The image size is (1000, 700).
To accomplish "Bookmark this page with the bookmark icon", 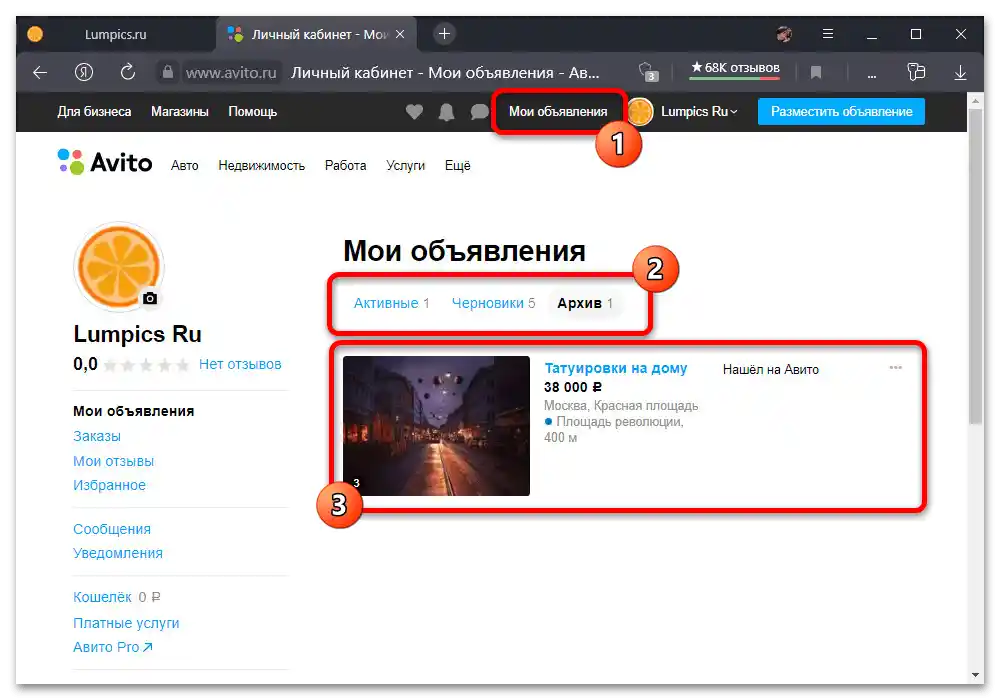I will 816,73.
